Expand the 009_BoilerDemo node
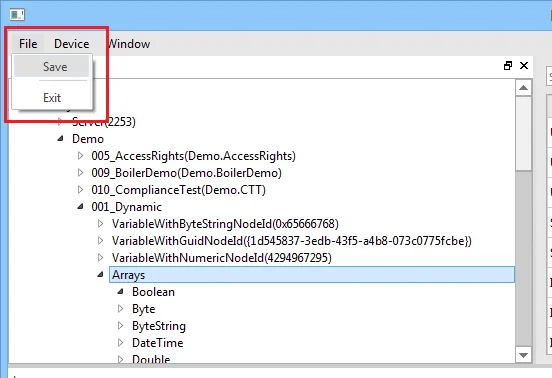This screenshot has height=378, width=552. 80,172
